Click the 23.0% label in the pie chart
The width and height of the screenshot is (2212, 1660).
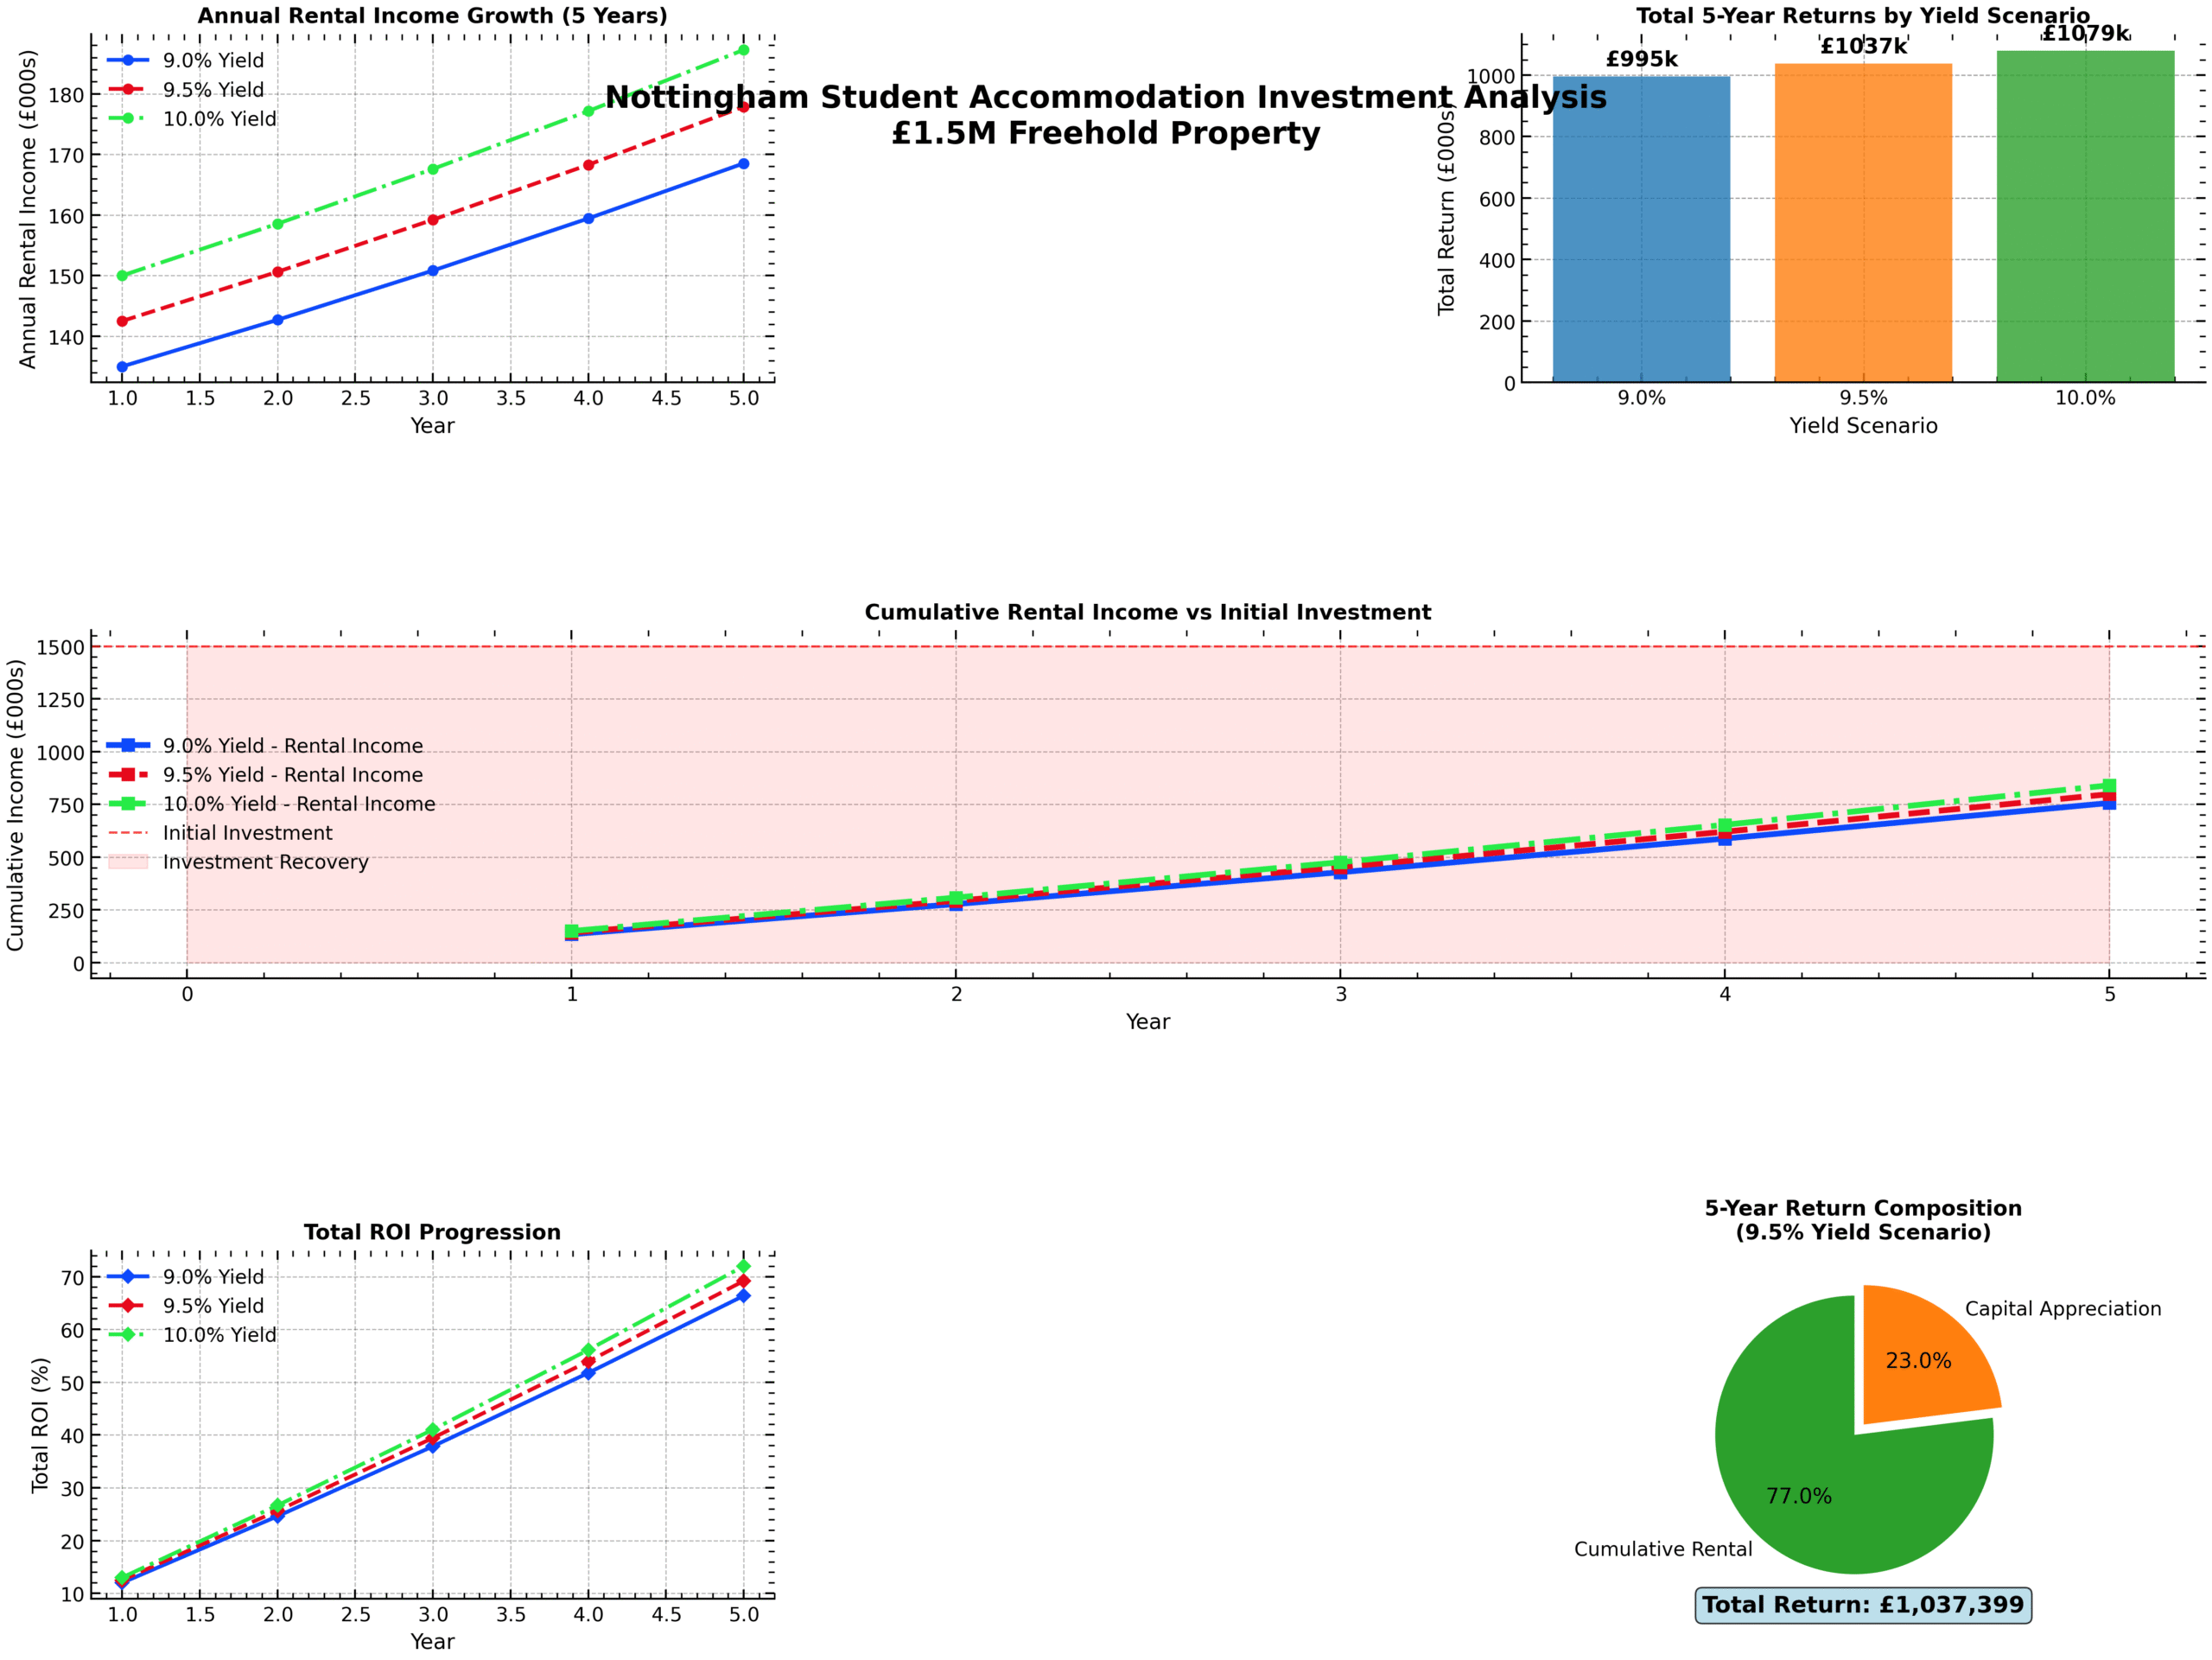pos(1918,1361)
